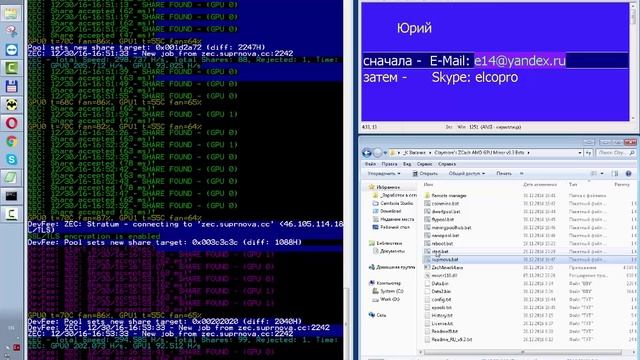Screen dimensions: 640x360
Task: Open recent pages dropdown next to forward button
Action: tap(386, 153)
